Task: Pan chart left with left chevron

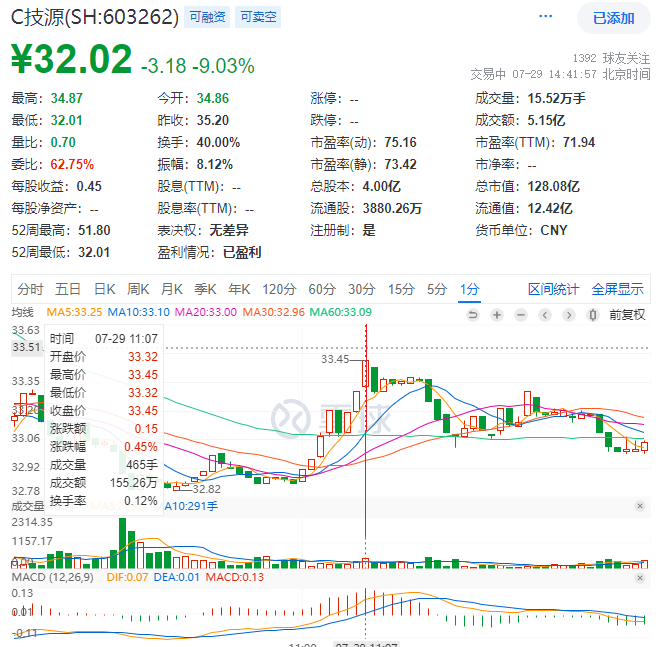Action: coord(545,315)
